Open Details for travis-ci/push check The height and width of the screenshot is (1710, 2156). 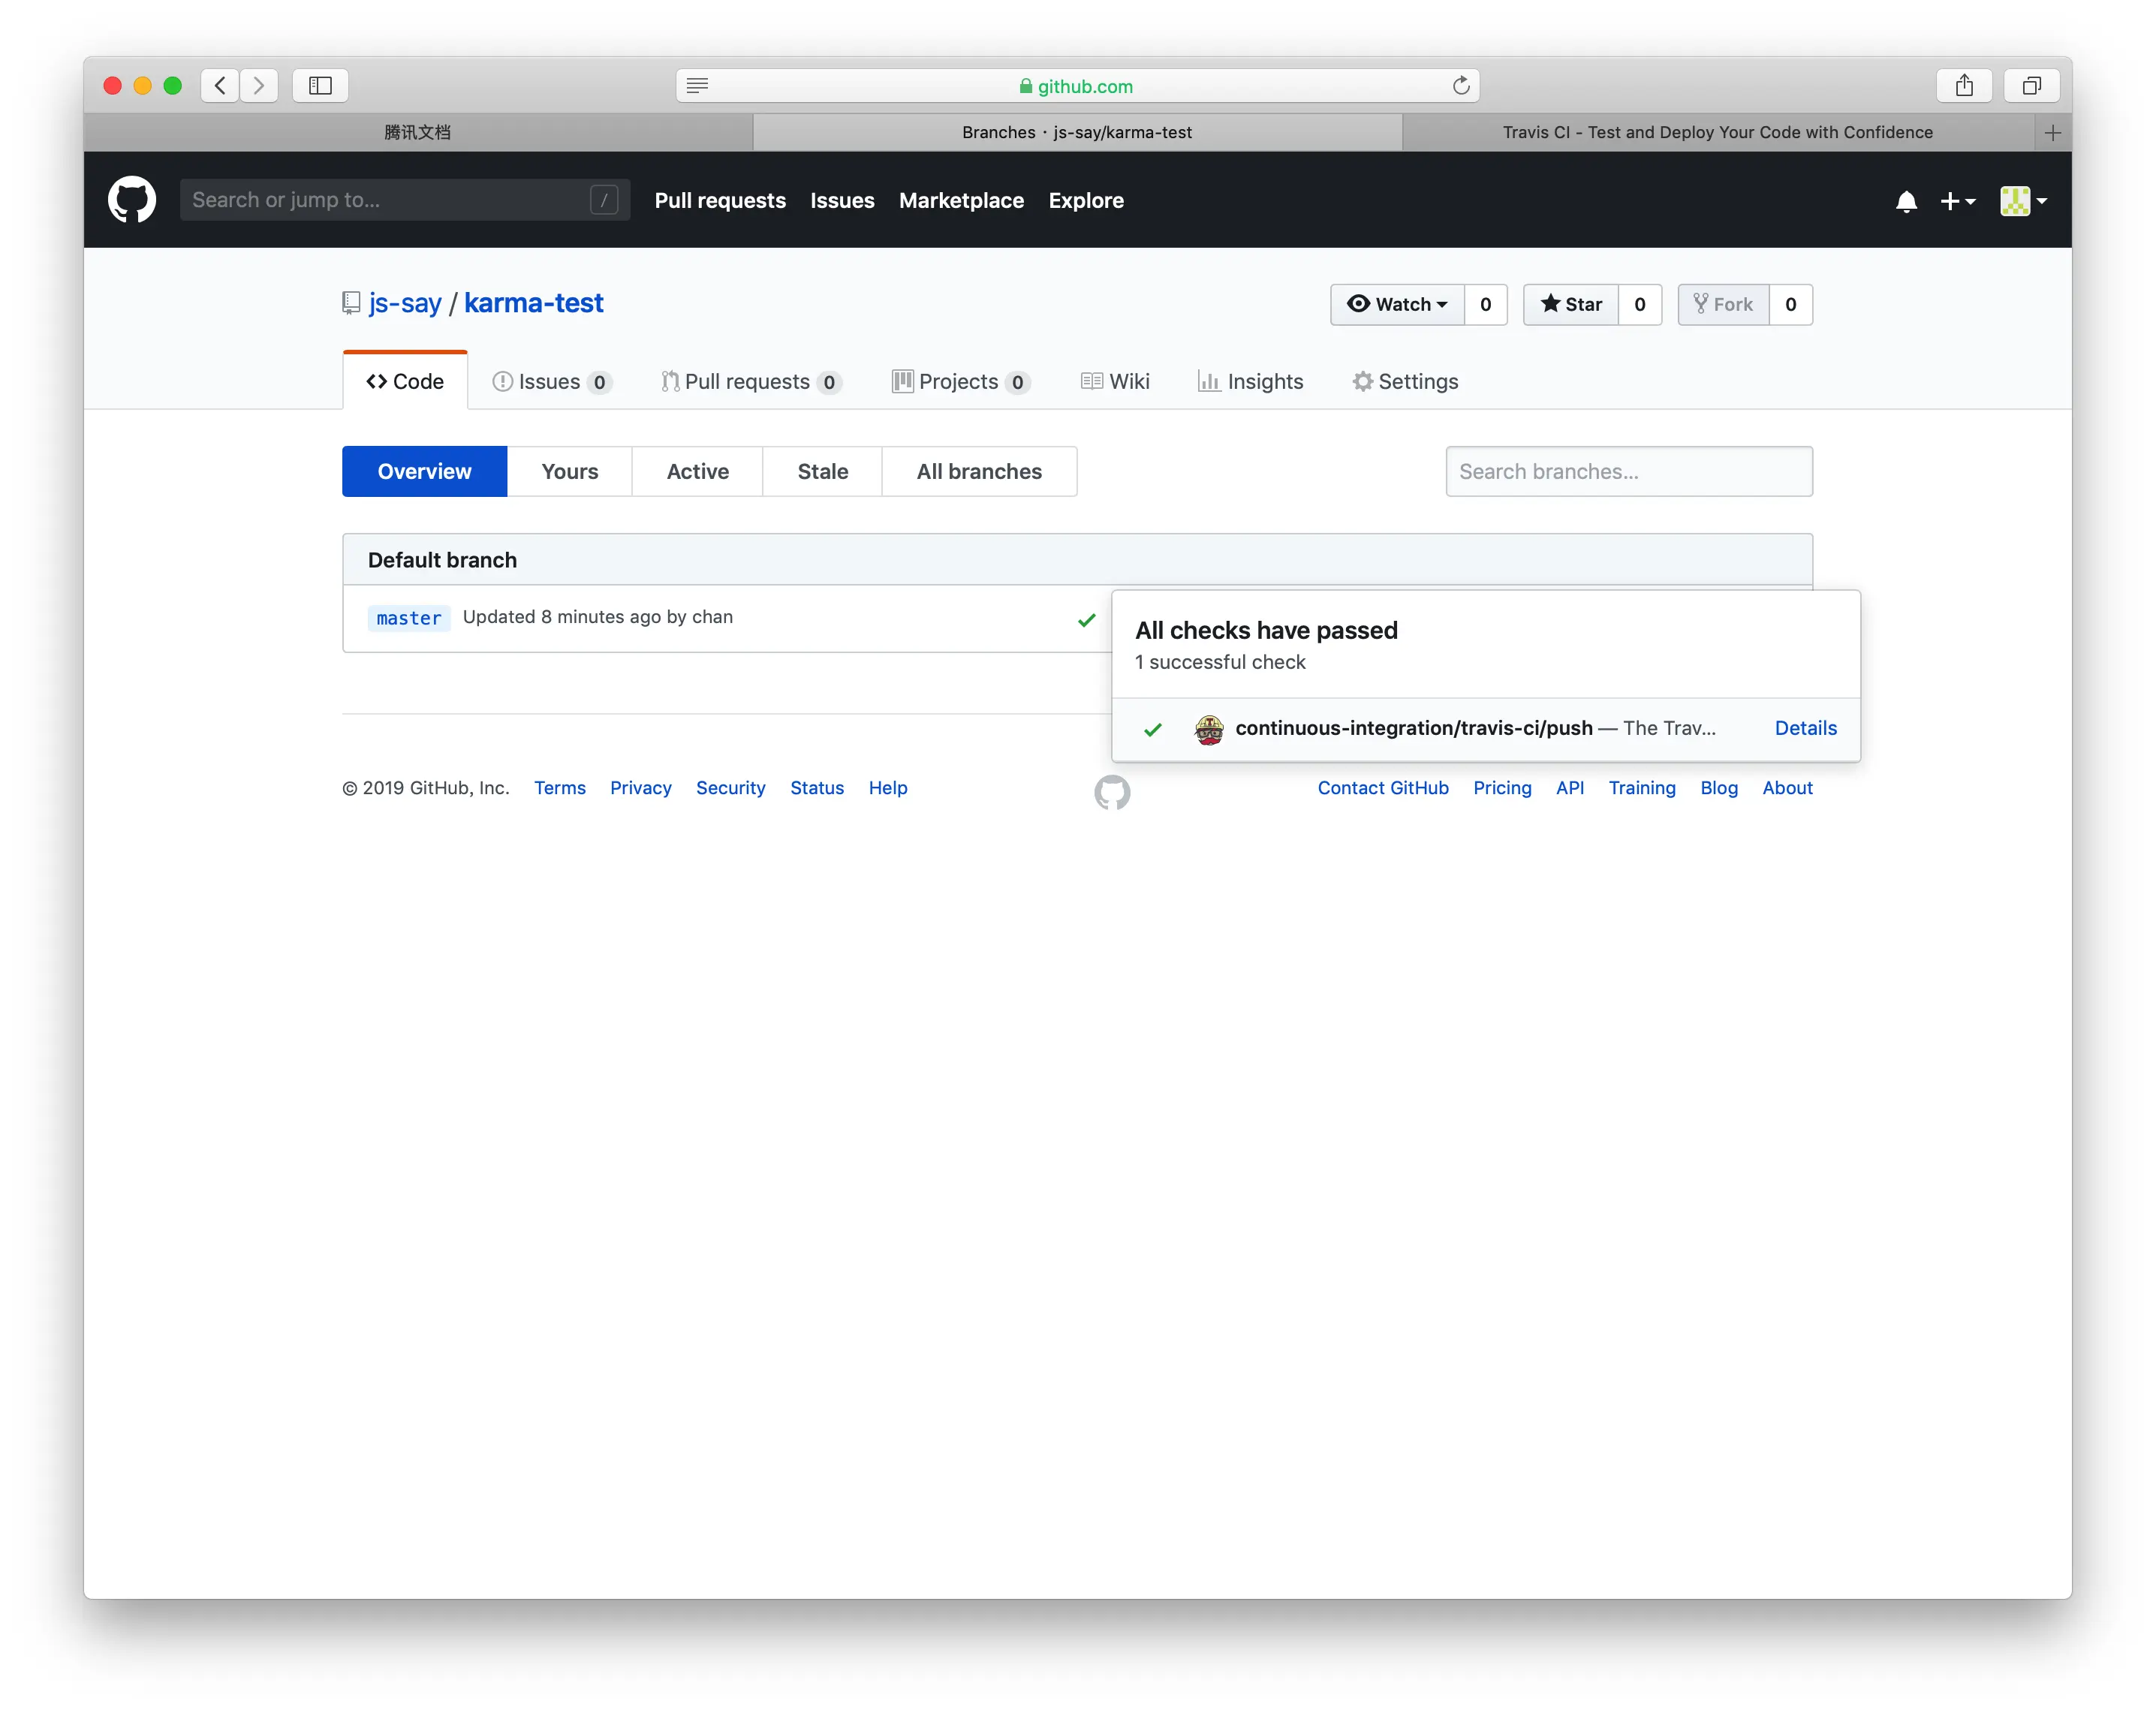1806,728
